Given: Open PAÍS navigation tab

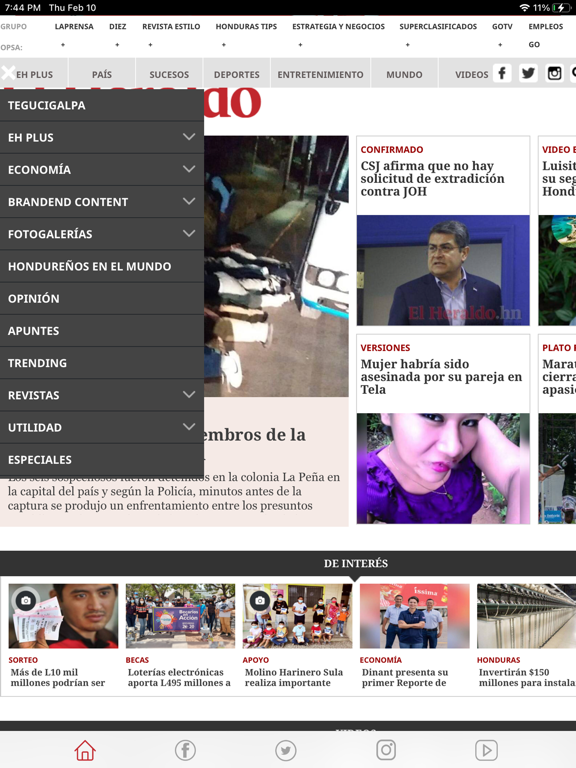Looking at the screenshot, I should pyautogui.click(x=102, y=74).
